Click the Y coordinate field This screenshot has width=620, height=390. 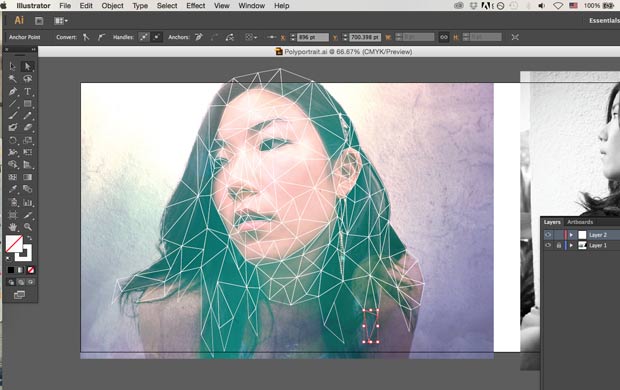(x=365, y=37)
